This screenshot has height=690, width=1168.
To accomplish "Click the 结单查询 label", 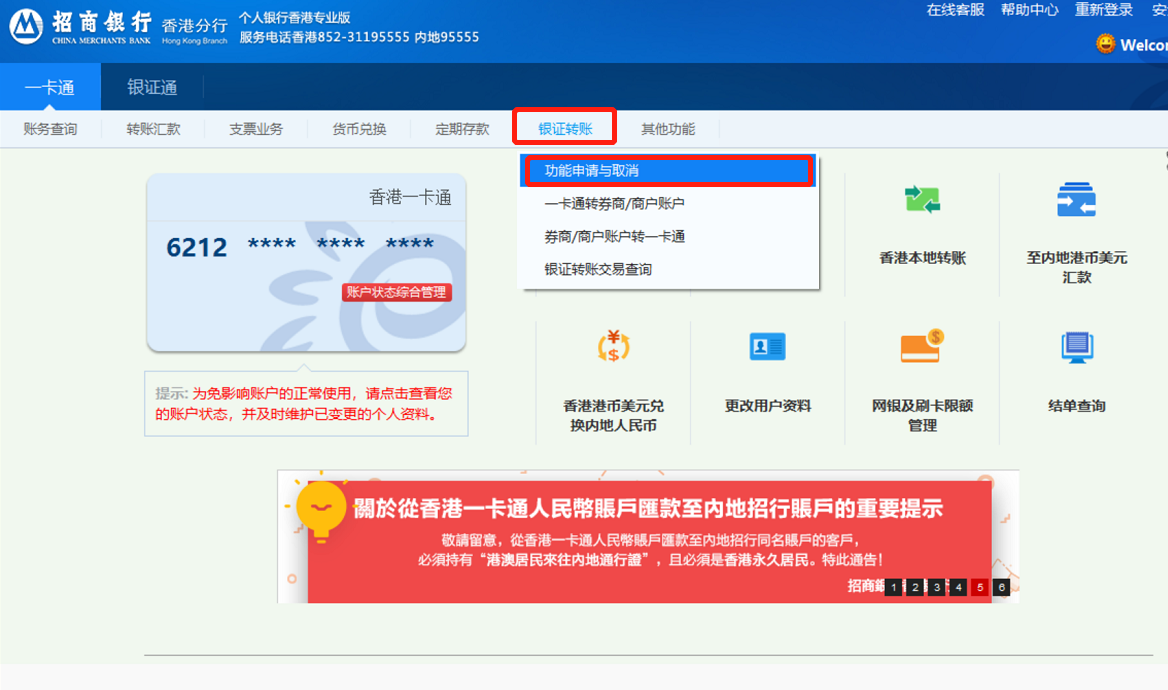I will click(x=1076, y=406).
